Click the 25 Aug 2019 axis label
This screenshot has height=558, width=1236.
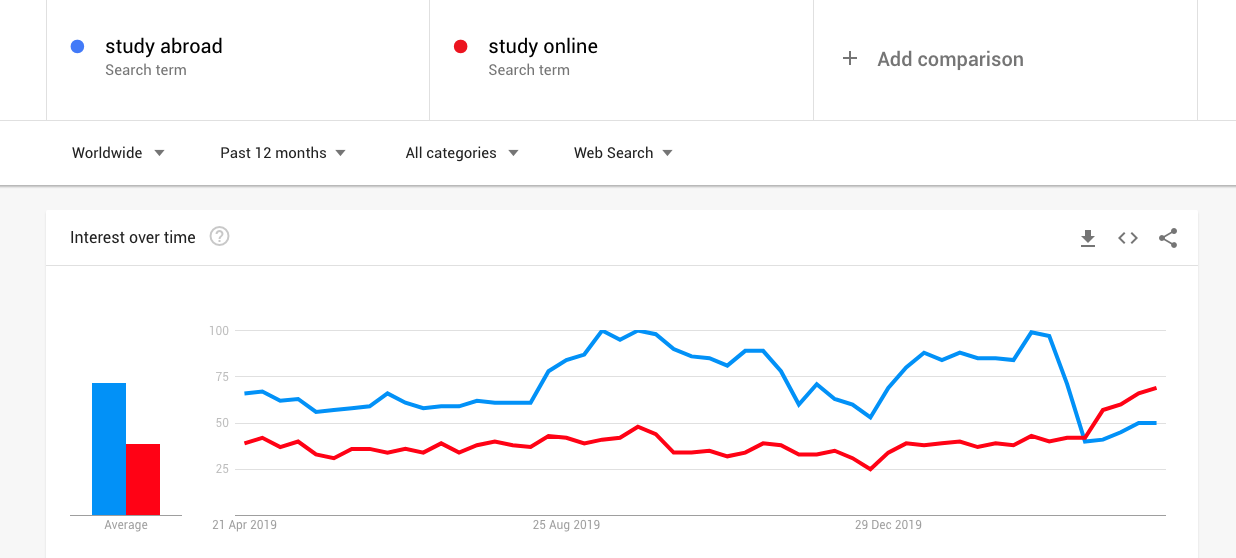click(566, 524)
